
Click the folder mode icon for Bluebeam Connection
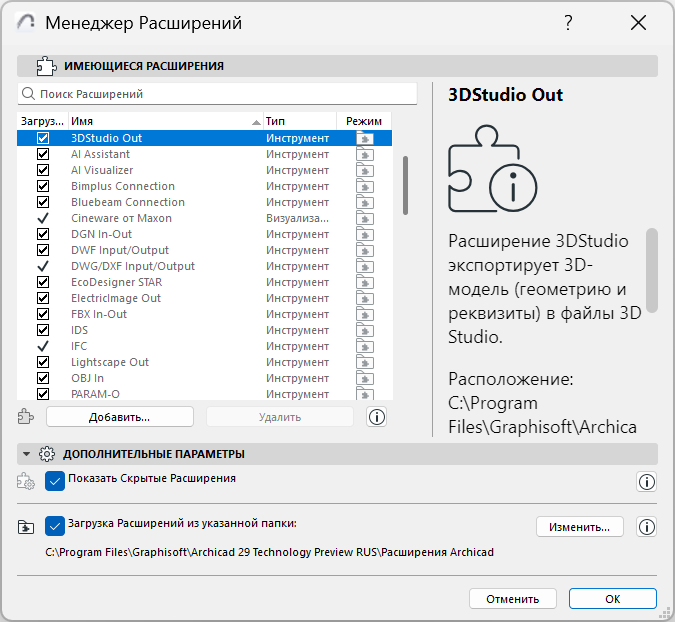[365, 202]
